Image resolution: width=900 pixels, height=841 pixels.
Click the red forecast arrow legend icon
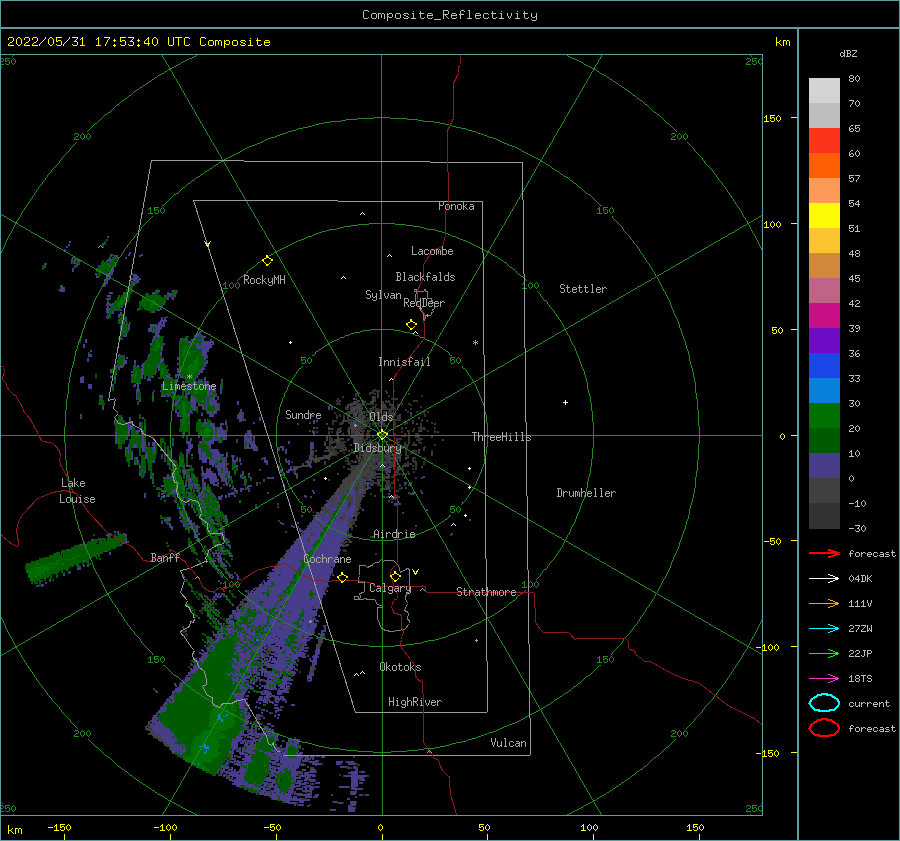pyautogui.click(x=824, y=553)
